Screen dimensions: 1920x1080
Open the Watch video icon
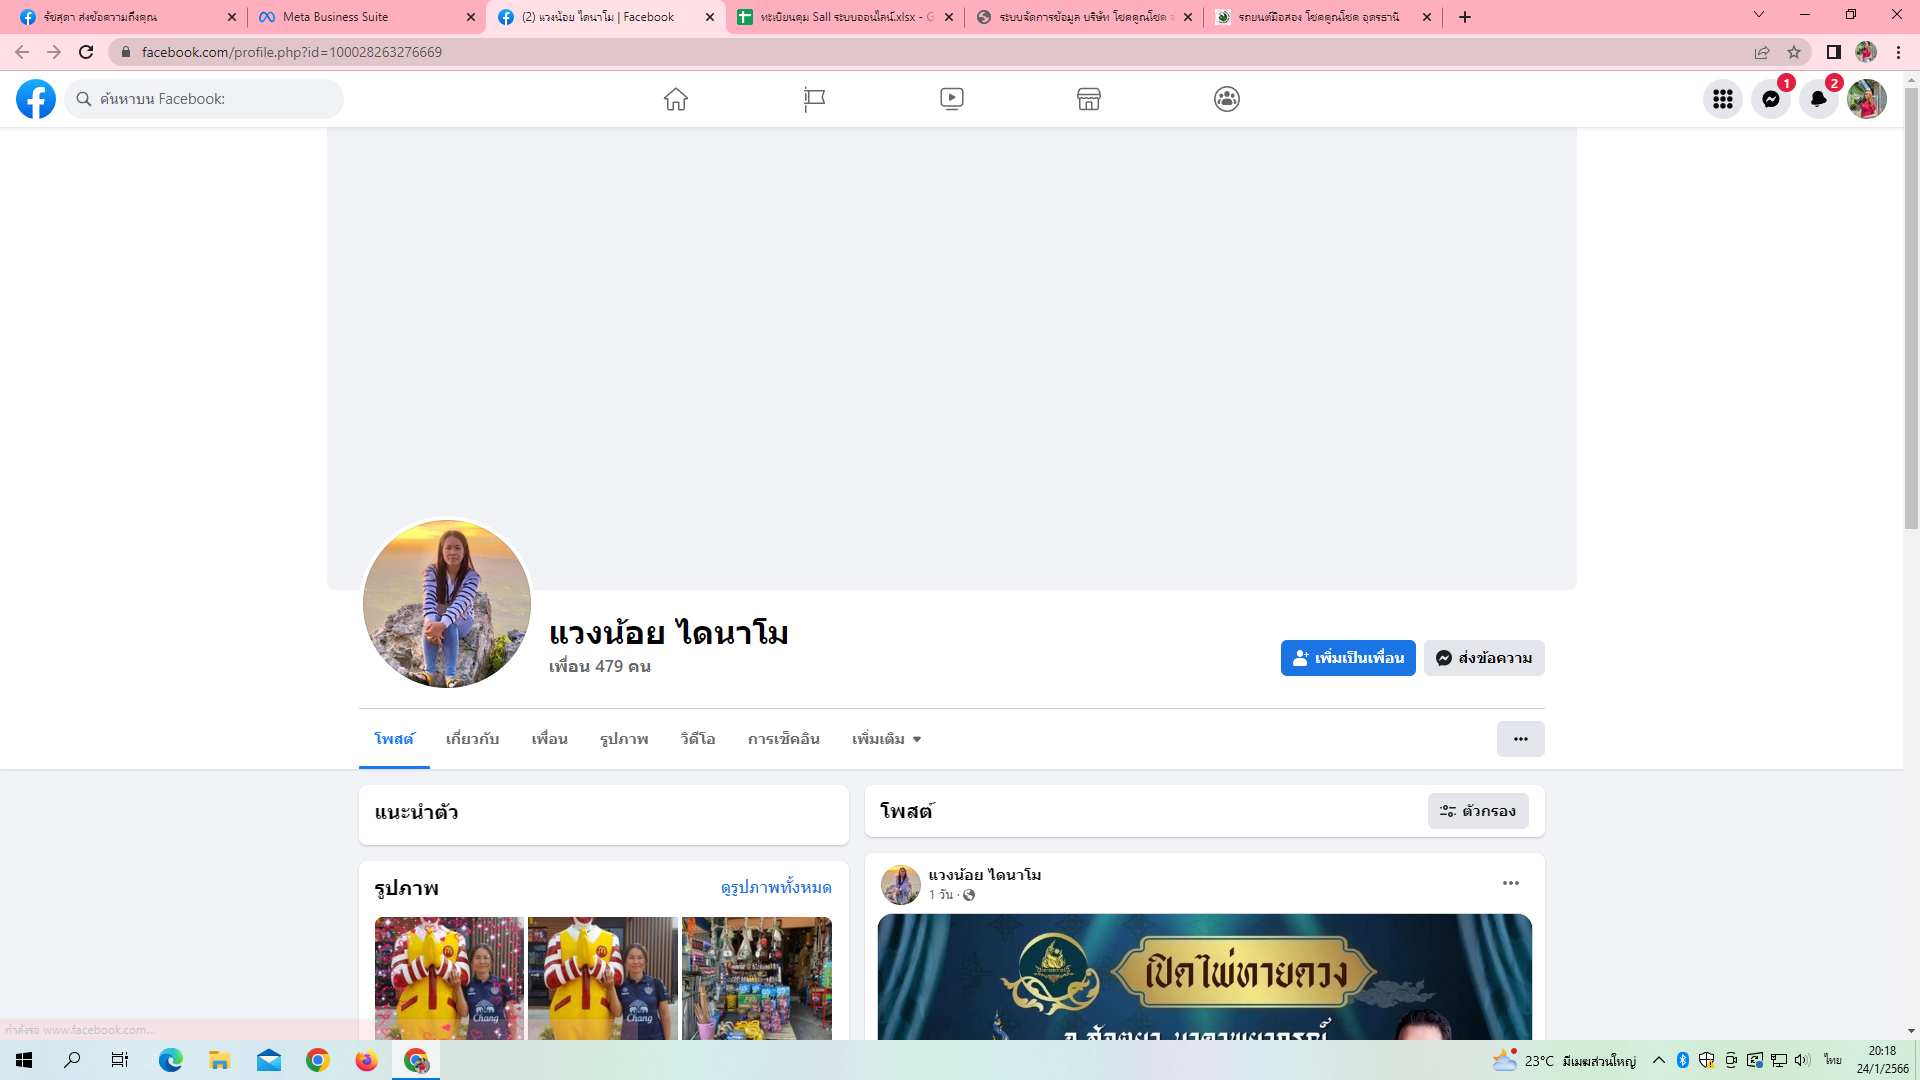point(952,99)
